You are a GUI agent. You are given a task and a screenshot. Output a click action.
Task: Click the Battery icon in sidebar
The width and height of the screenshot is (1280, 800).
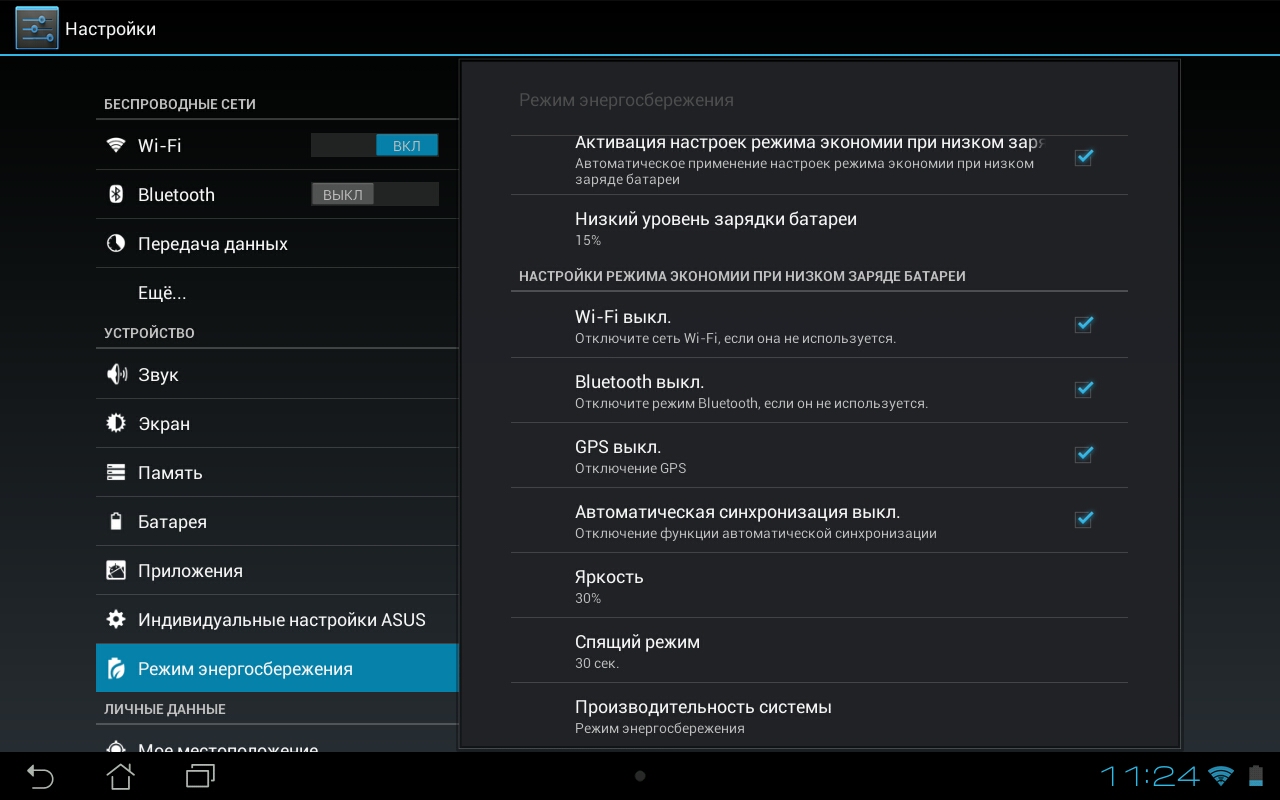coord(116,521)
